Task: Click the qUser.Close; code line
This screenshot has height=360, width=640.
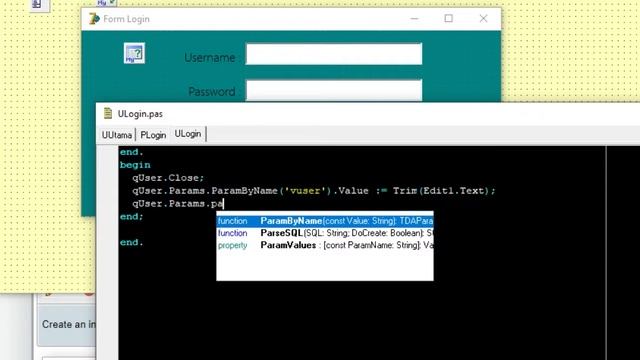Action: click(x=168, y=178)
